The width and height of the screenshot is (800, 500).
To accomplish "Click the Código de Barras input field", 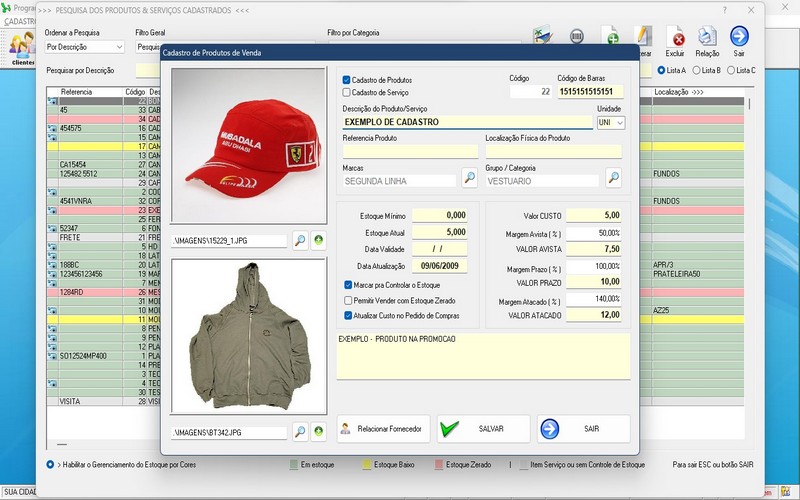I will coord(590,92).
